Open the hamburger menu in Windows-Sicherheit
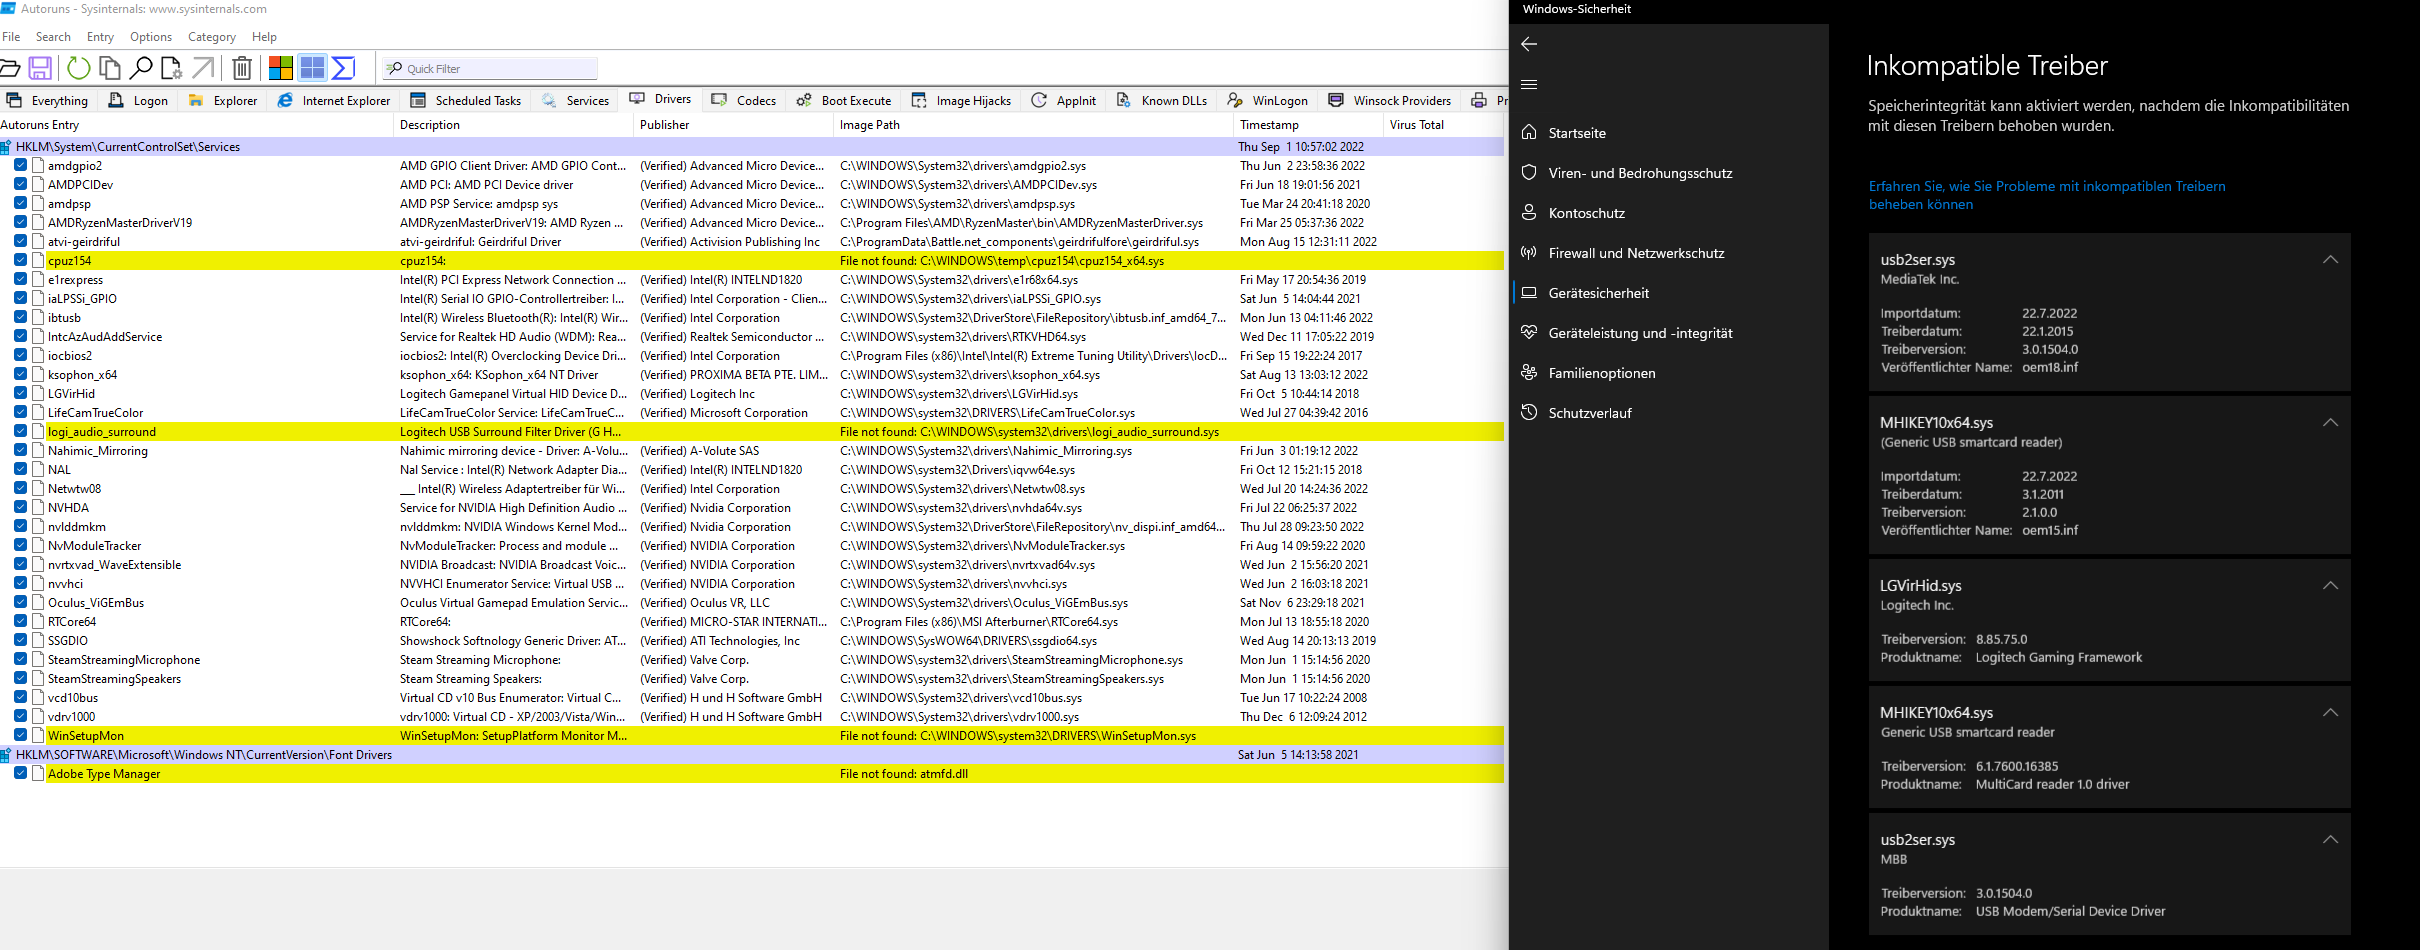Screen dimensions: 2420x950 point(1529,85)
